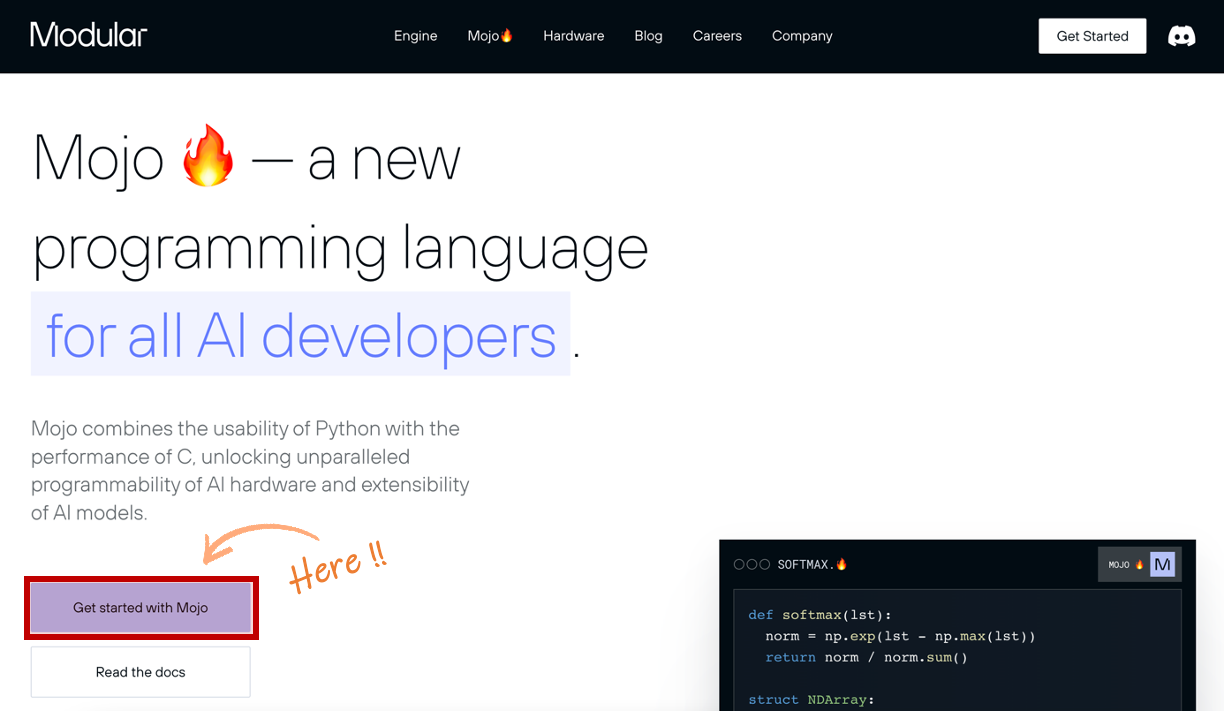Screen dimensions: 1224x712
Task: Click the Mojo description paragraph
Action: [250, 471]
